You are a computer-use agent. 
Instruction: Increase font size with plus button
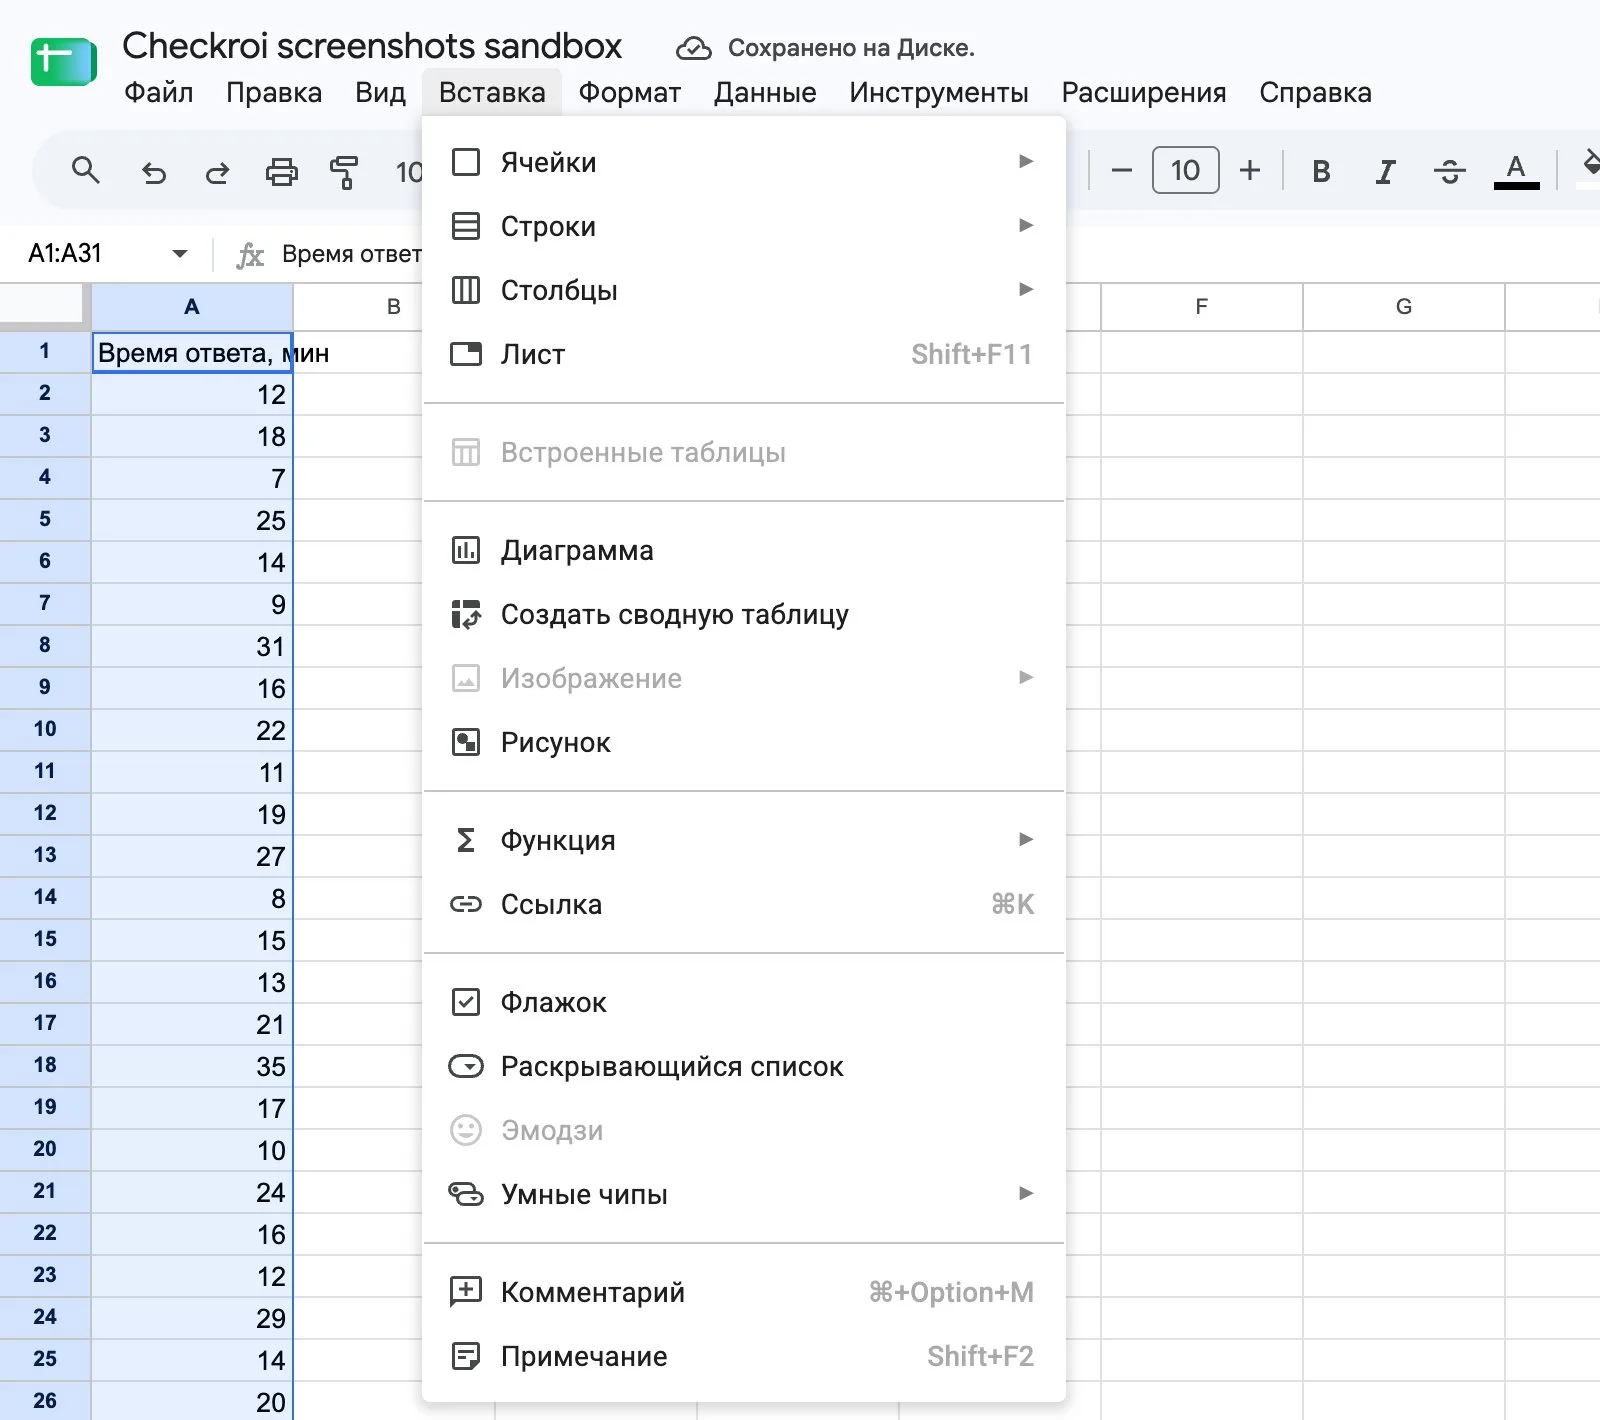pos(1249,171)
